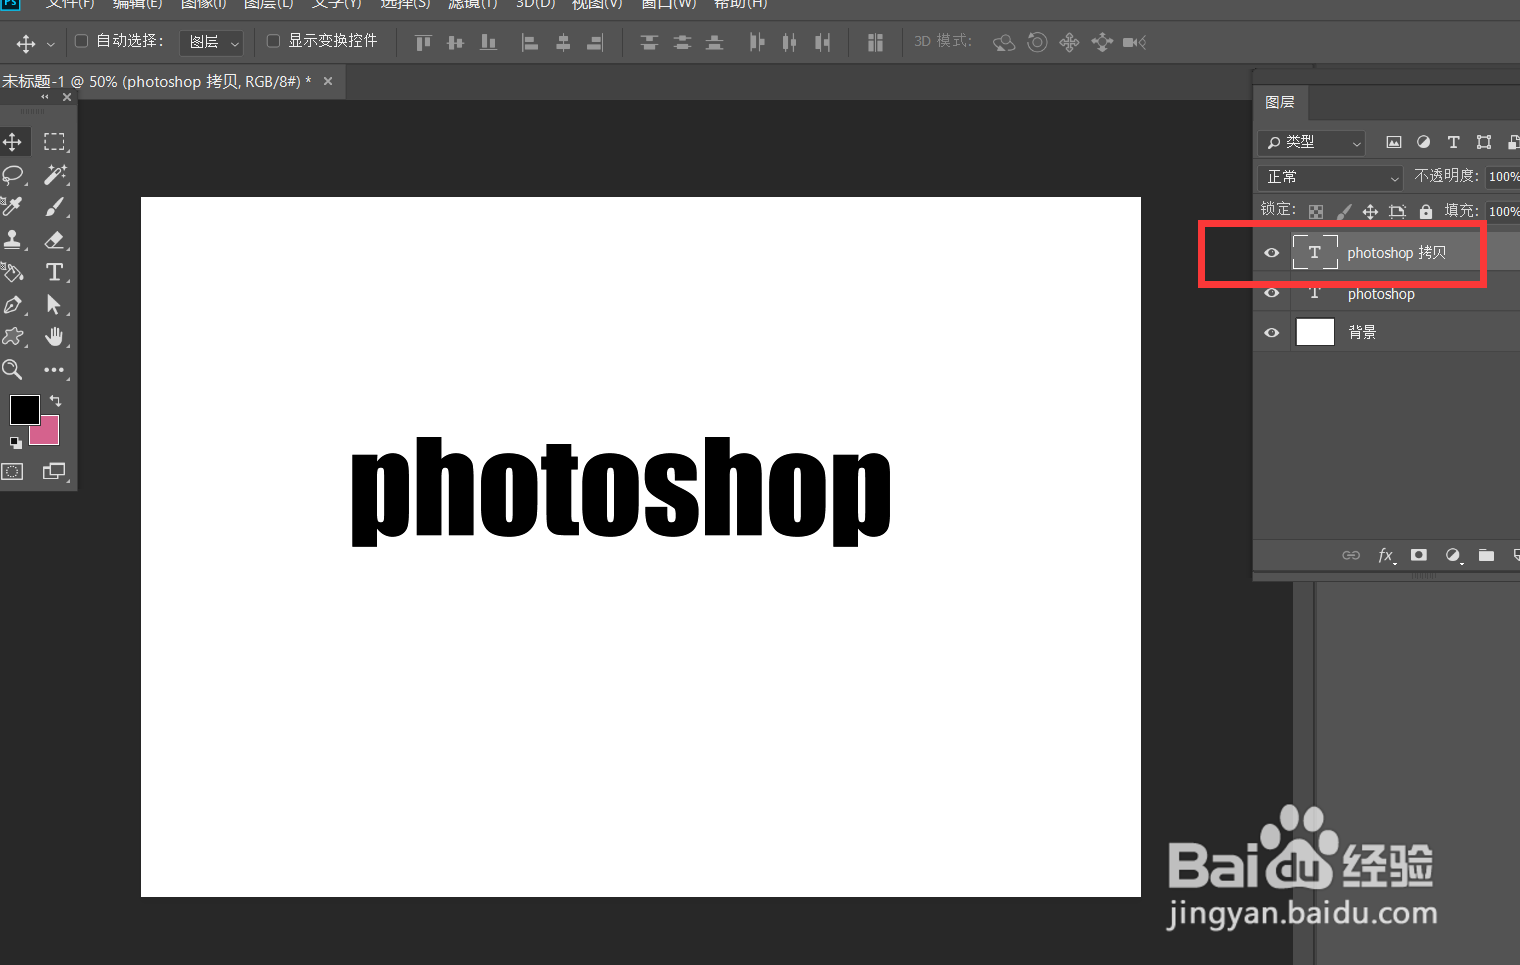Select the Horizontal Type tool
Image resolution: width=1520 pixels, height=965 pixels.
pyautogui.click(x=54, y=272)
